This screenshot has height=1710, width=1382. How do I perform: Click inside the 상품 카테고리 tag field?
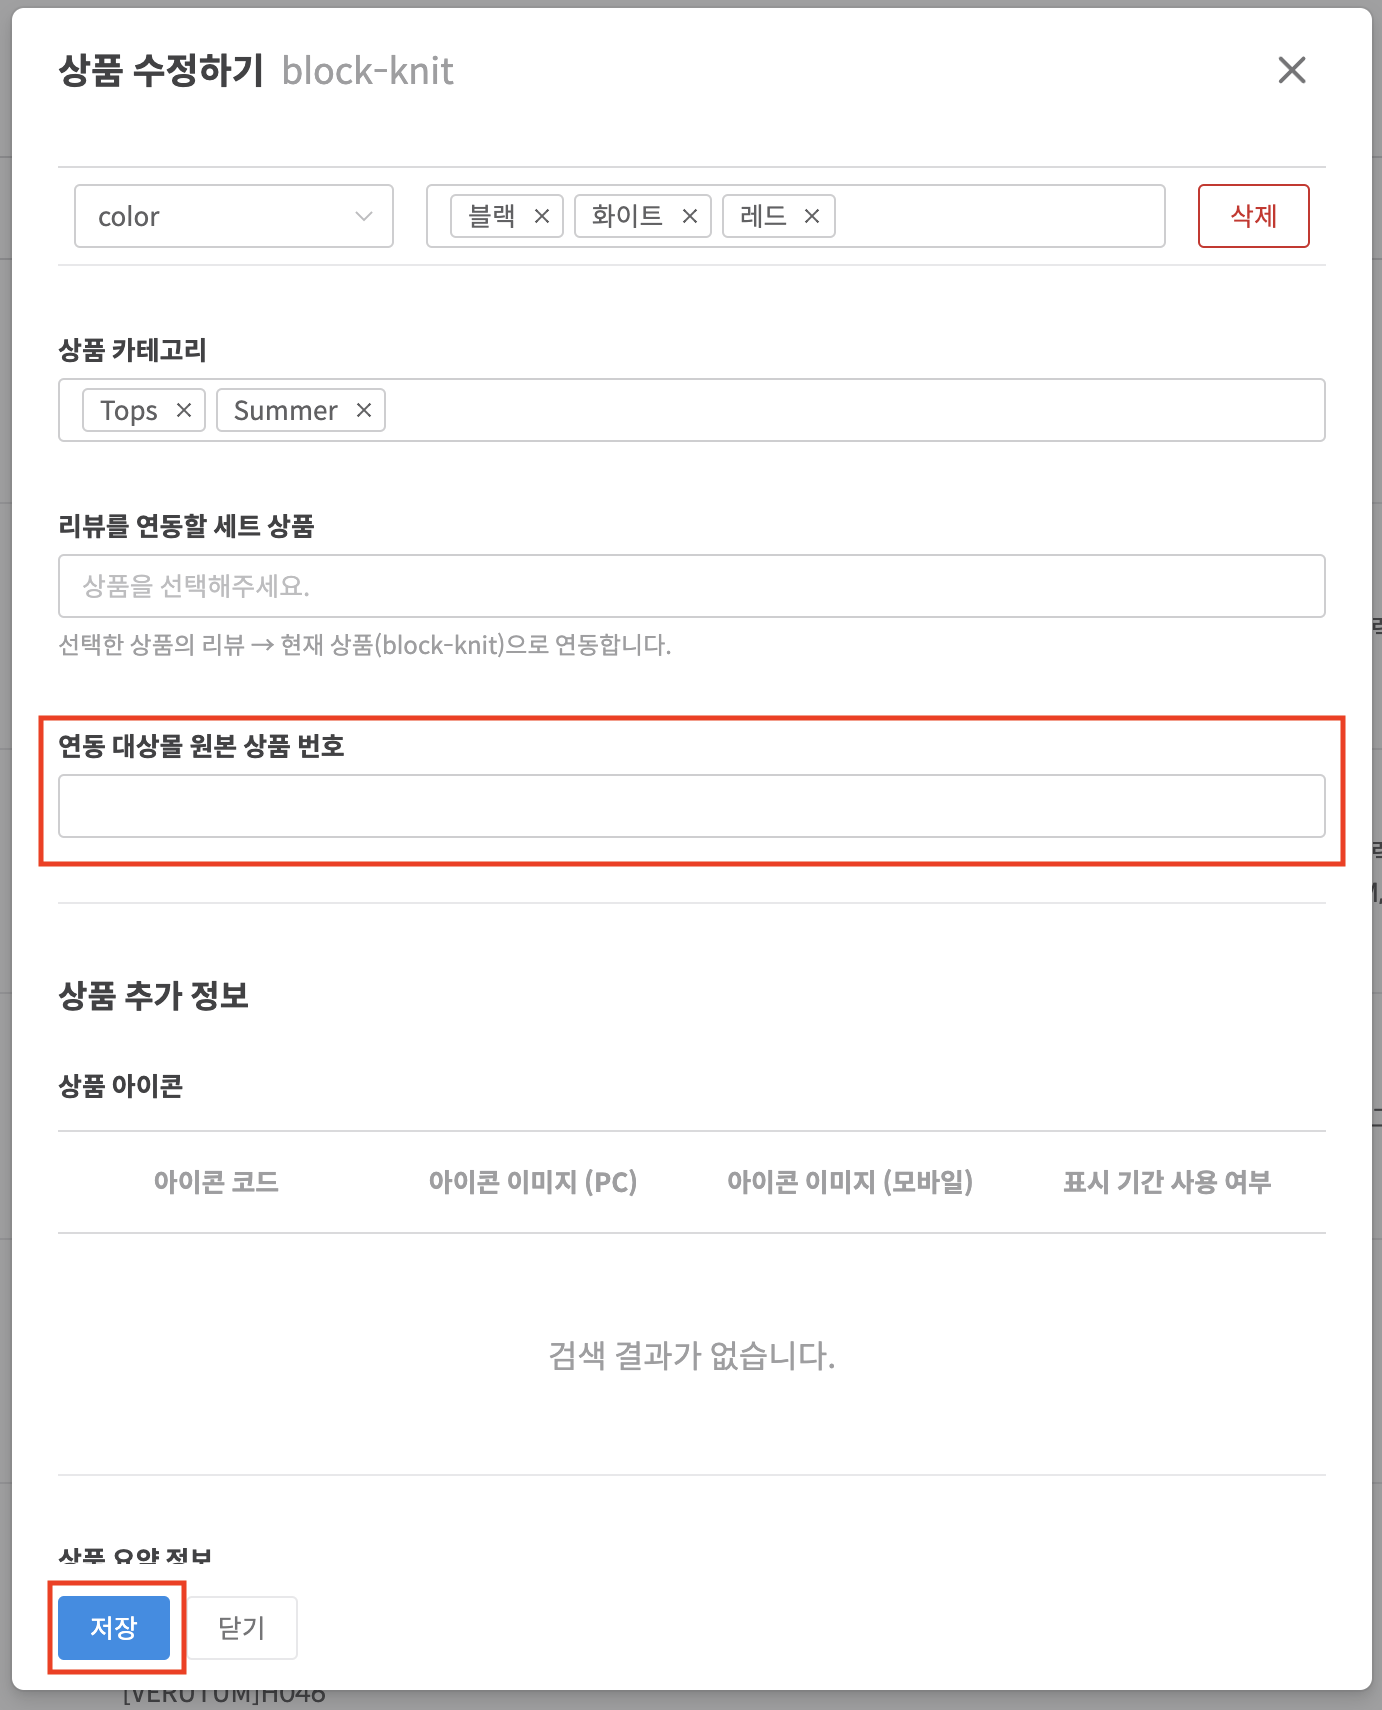tap(850, 410)
